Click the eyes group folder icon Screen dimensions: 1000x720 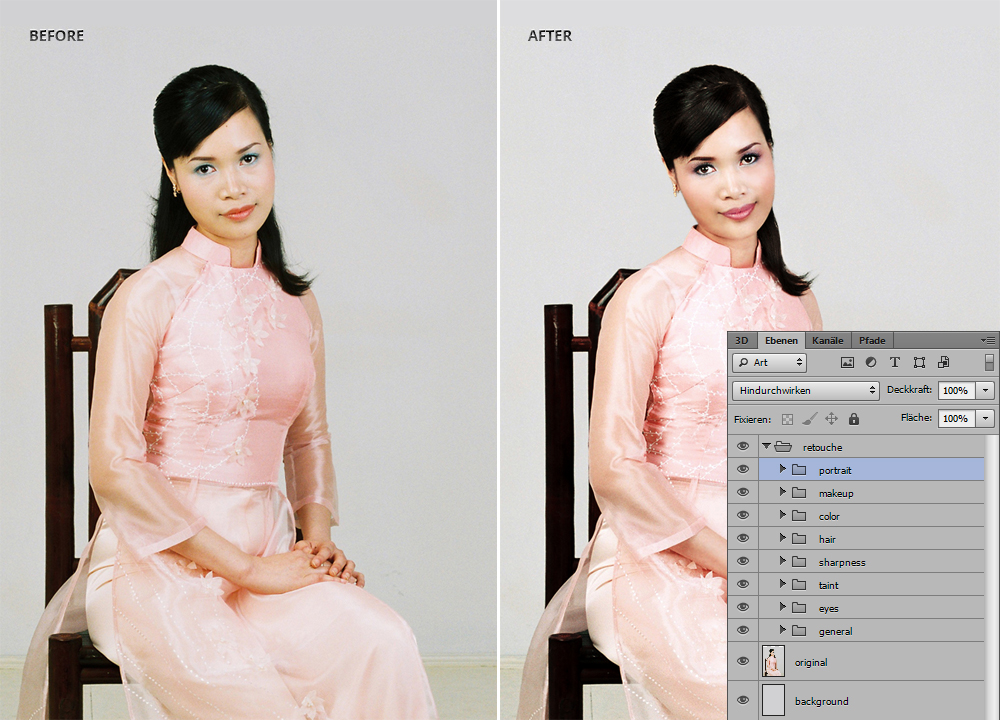coord(799,607)
